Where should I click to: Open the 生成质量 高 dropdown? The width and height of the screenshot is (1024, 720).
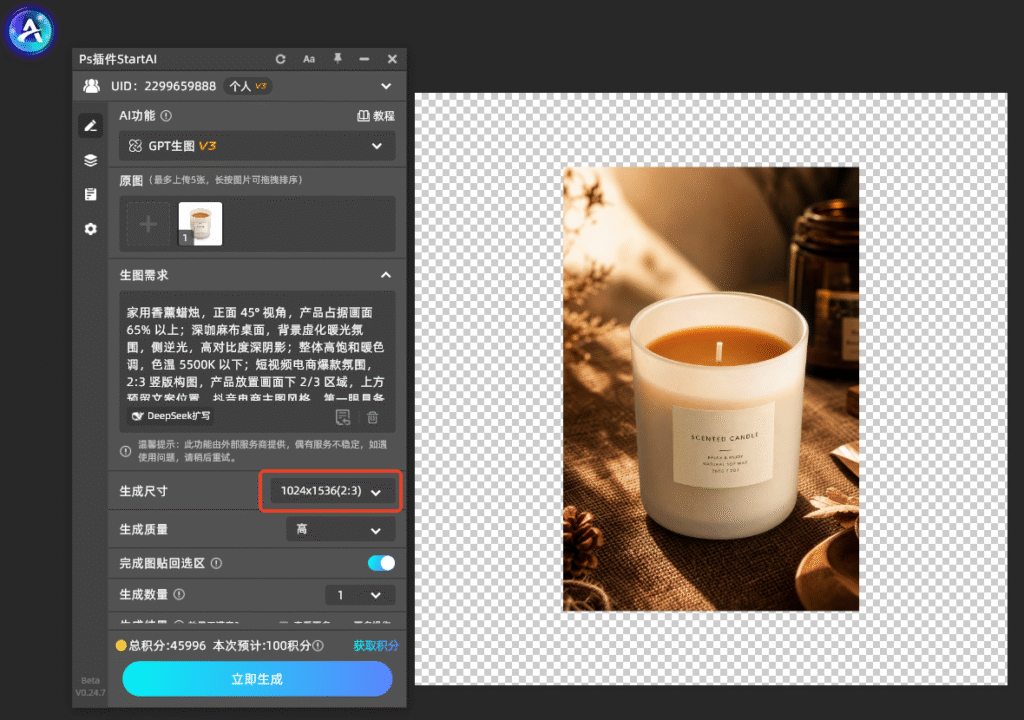pyautogui.click(x=341, y=529)
